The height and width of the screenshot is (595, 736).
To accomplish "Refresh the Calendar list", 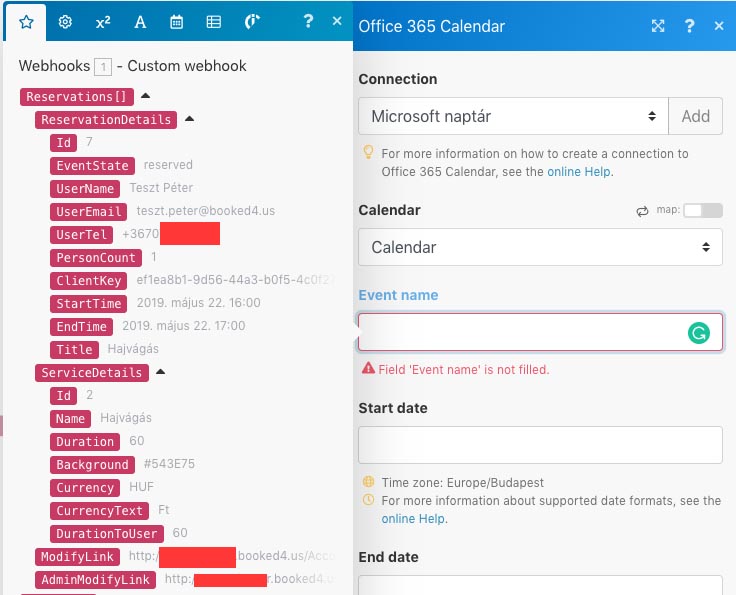I will (642, 211).
